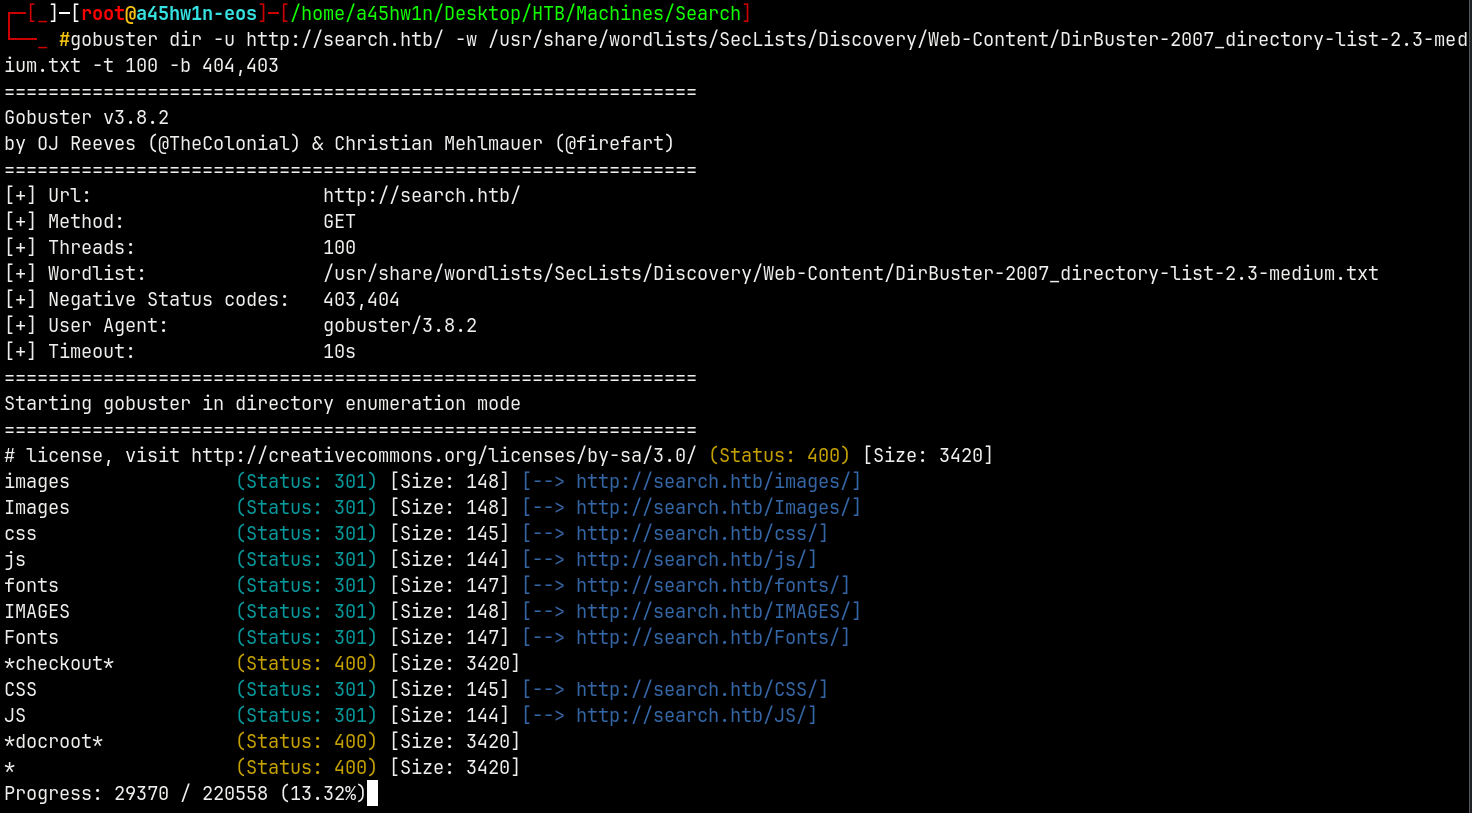Click the http://search.htb/JS/ uppercase redirect link
Image resolution: width=1472 pixels, height=813 pixels.
pos(695,716)
